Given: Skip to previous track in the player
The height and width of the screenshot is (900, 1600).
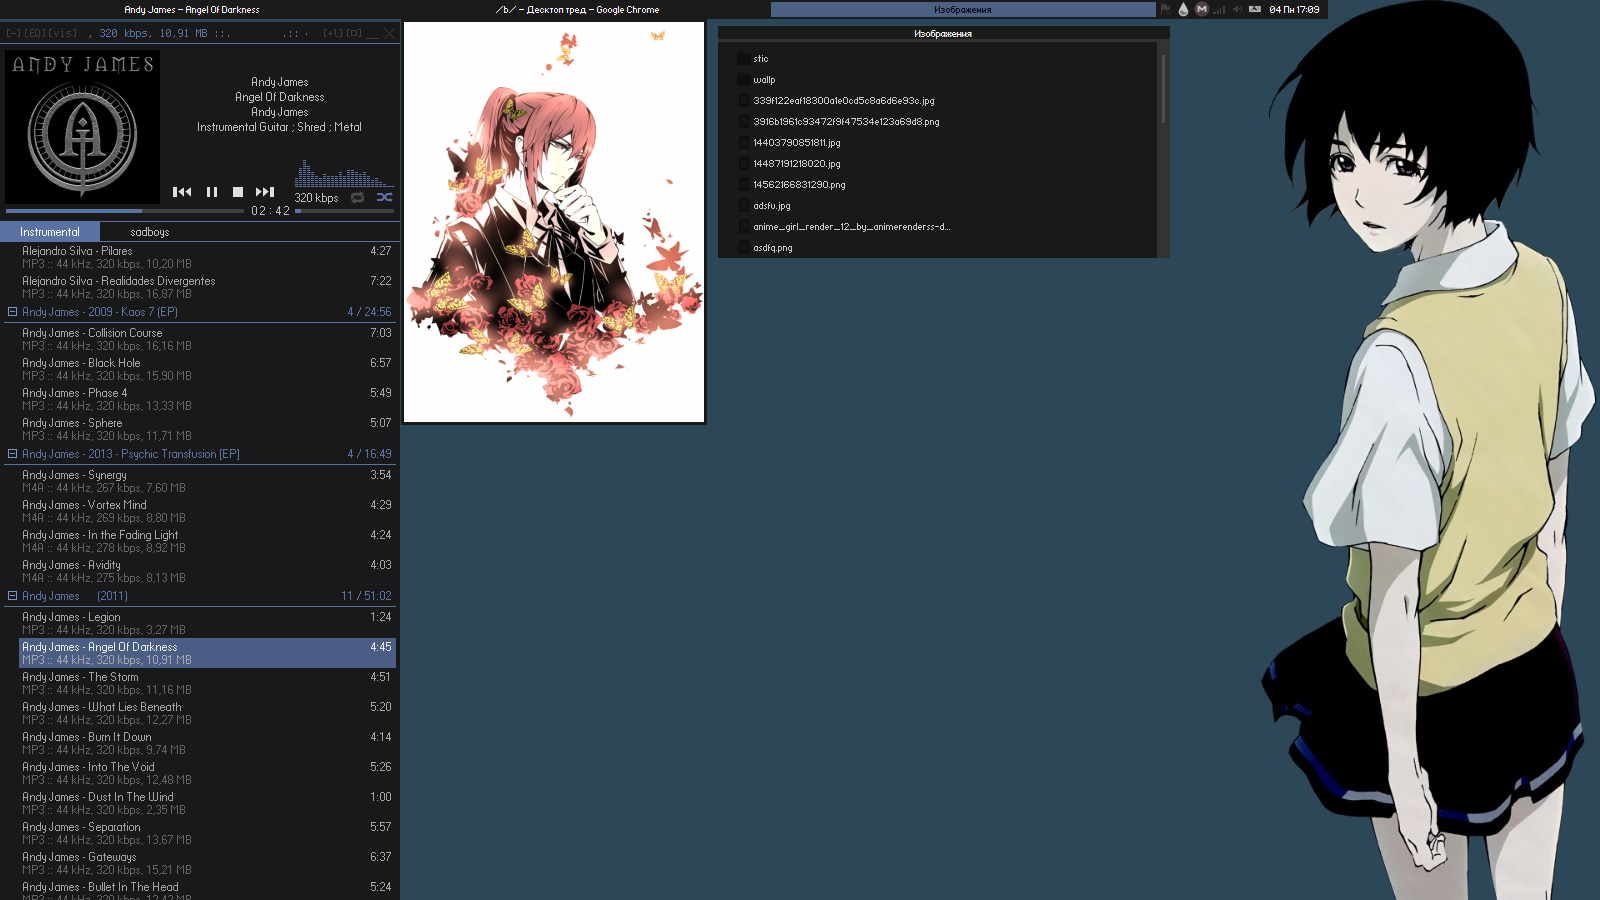Looking at the screenshot, I should (x=182, y=192).
